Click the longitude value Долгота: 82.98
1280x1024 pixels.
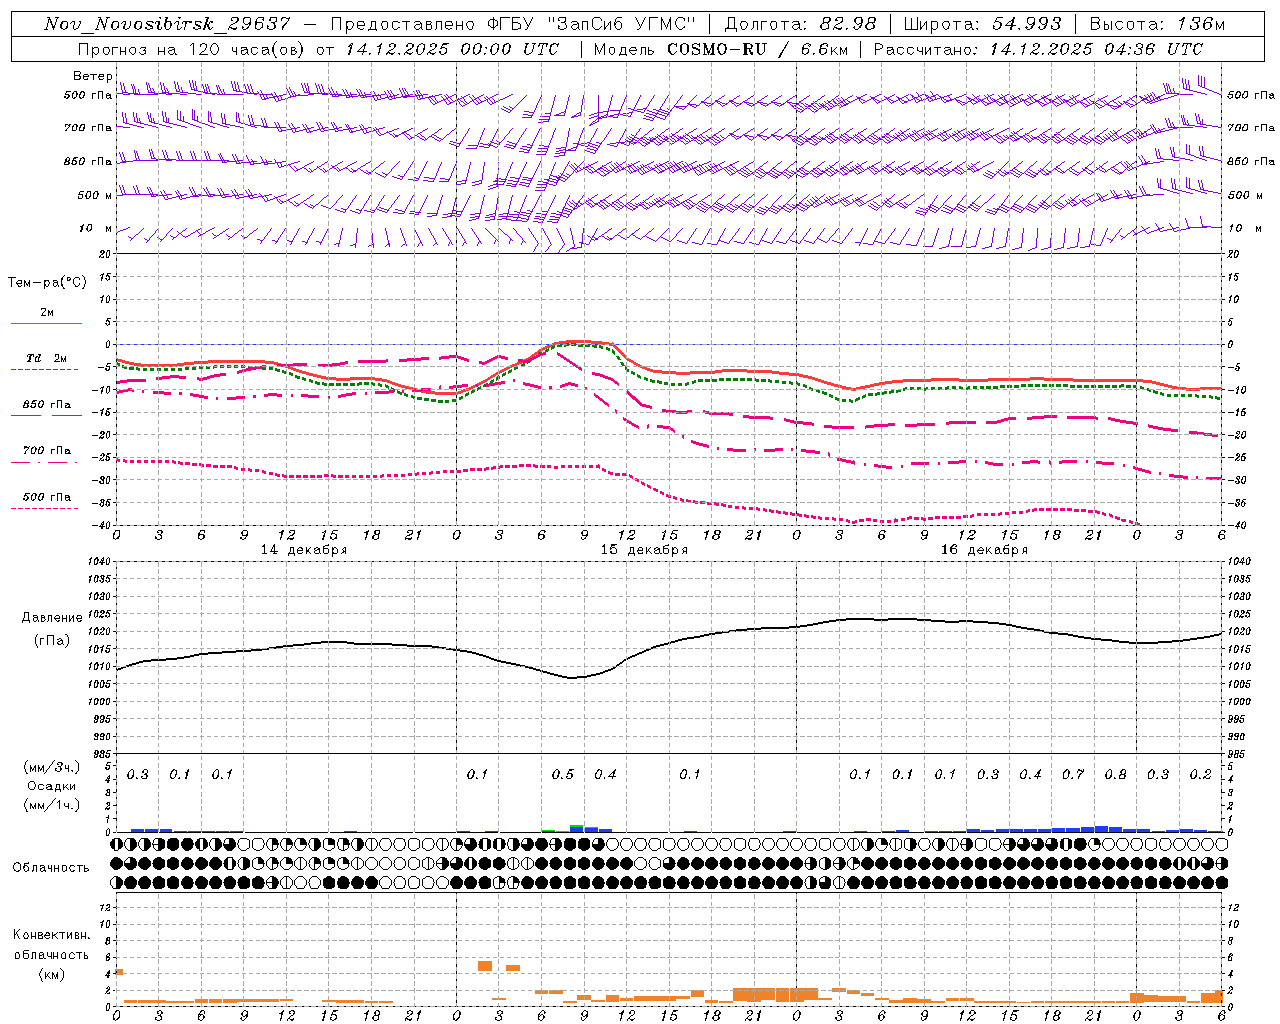pos(800,24)
